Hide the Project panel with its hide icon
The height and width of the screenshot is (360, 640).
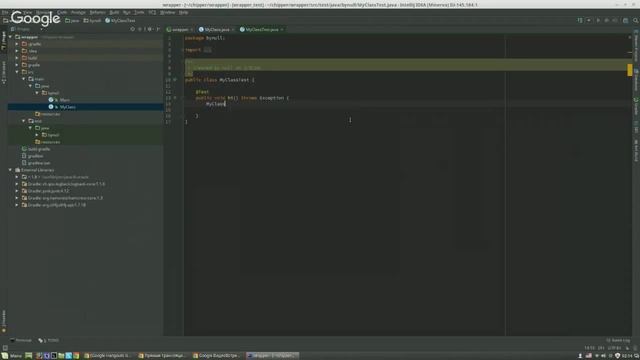(x=158, y=29)
